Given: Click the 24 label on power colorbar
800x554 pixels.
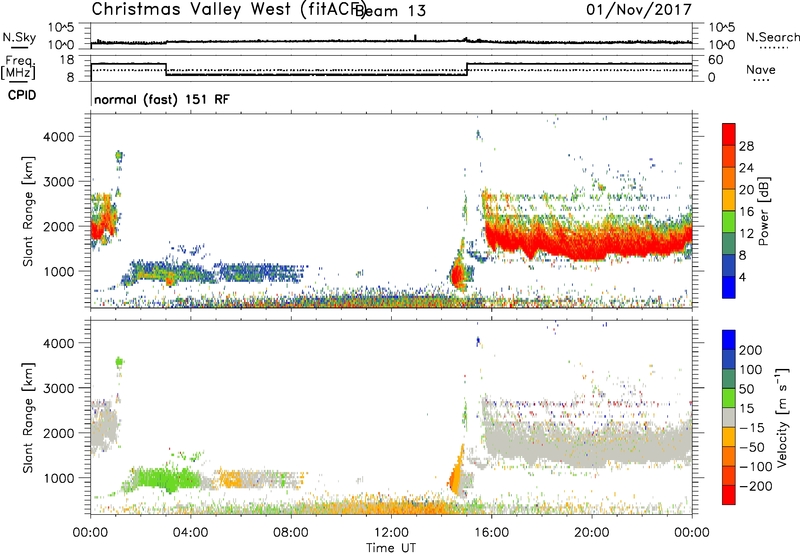Looking at the screenshot, I should pos(746,168).
